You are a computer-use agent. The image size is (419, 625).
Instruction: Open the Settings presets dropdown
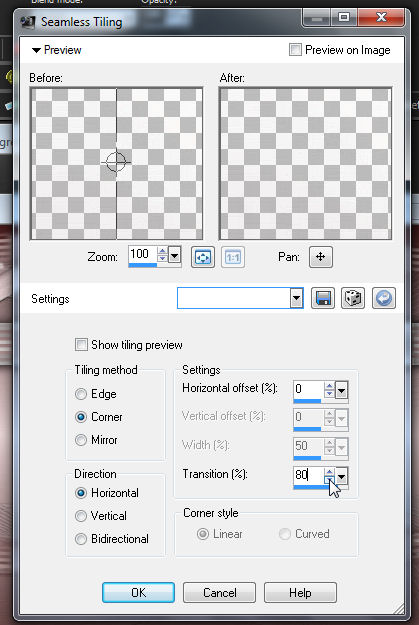(296, 298)
